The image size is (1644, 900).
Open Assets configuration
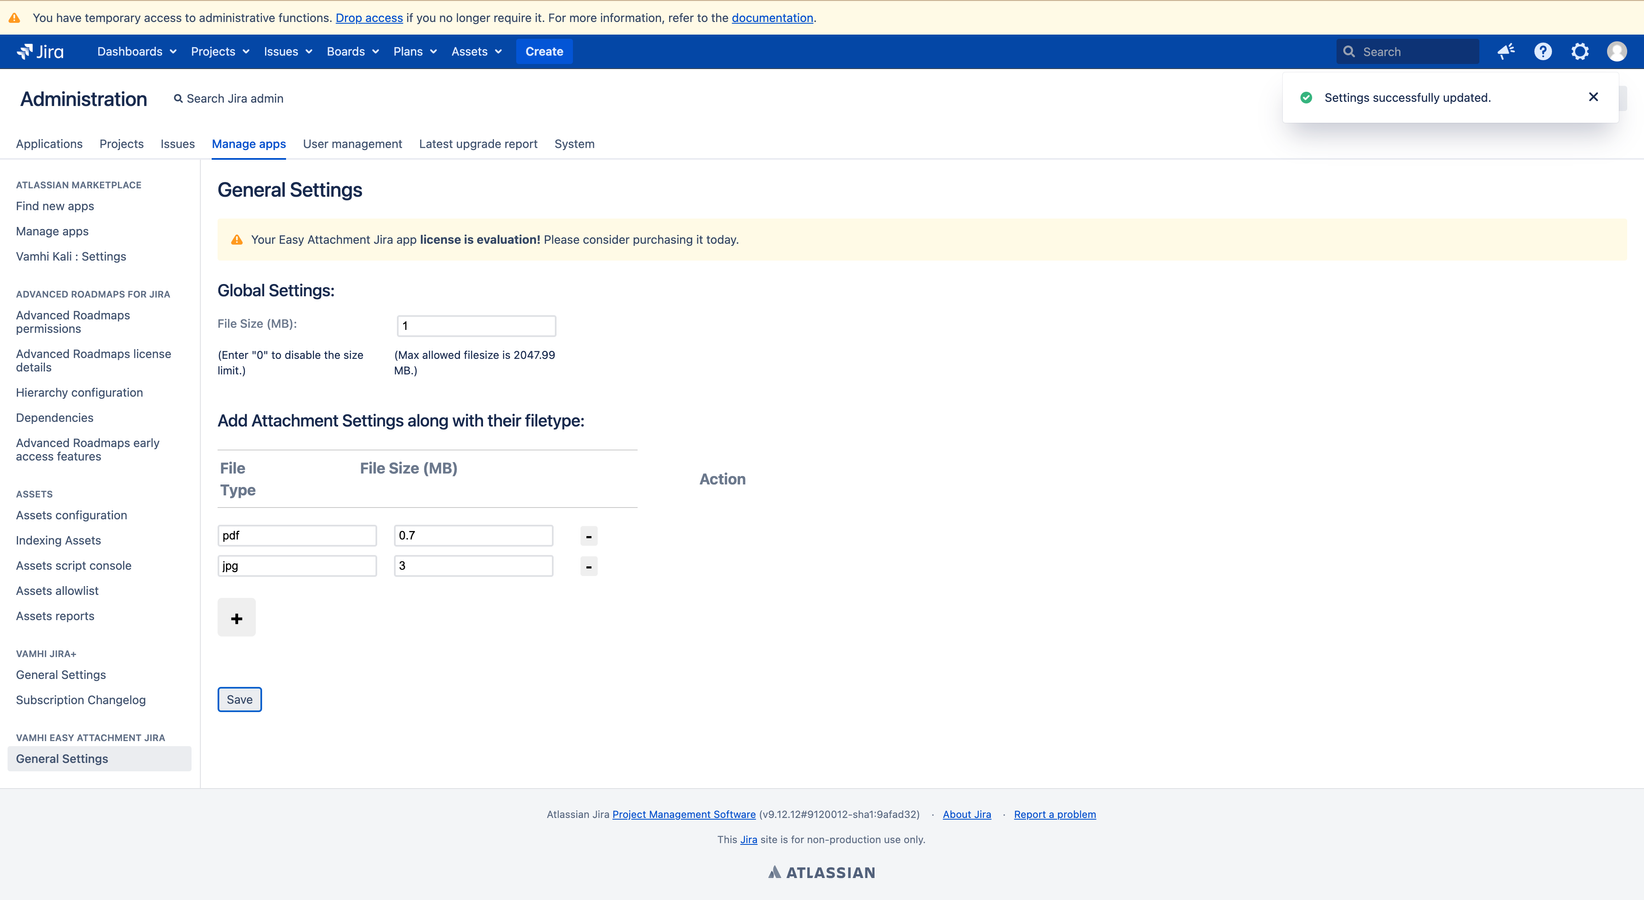click(x=71, y=515)
